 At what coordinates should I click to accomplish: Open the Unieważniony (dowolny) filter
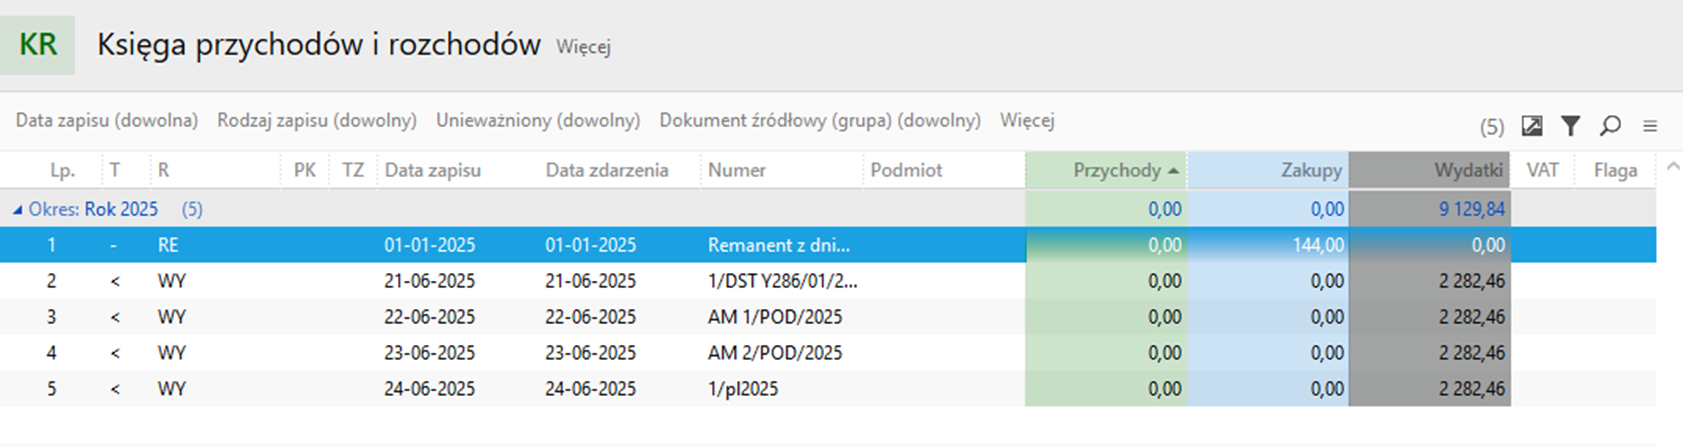[x=538, y=120]
